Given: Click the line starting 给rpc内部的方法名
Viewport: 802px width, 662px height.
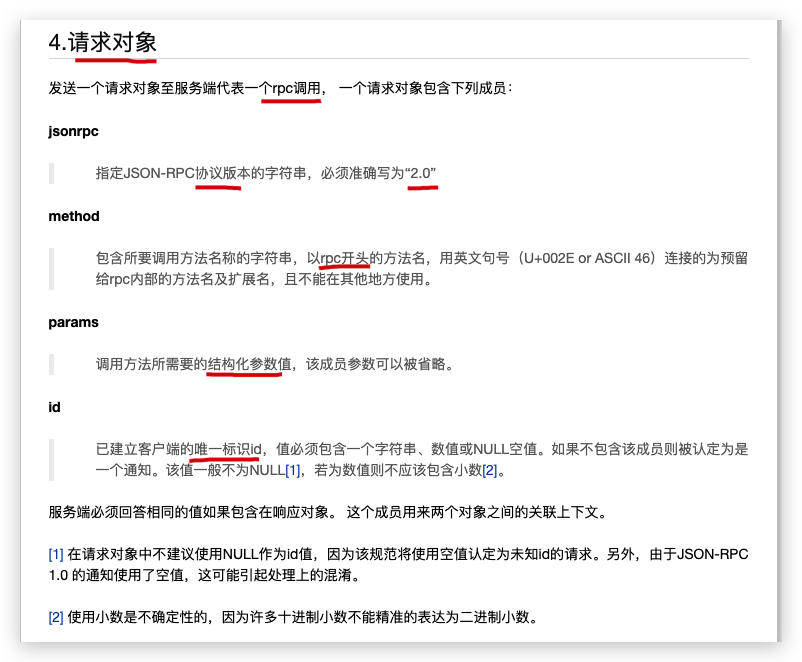Looking at the screenshot, I should tap(264, 279).
